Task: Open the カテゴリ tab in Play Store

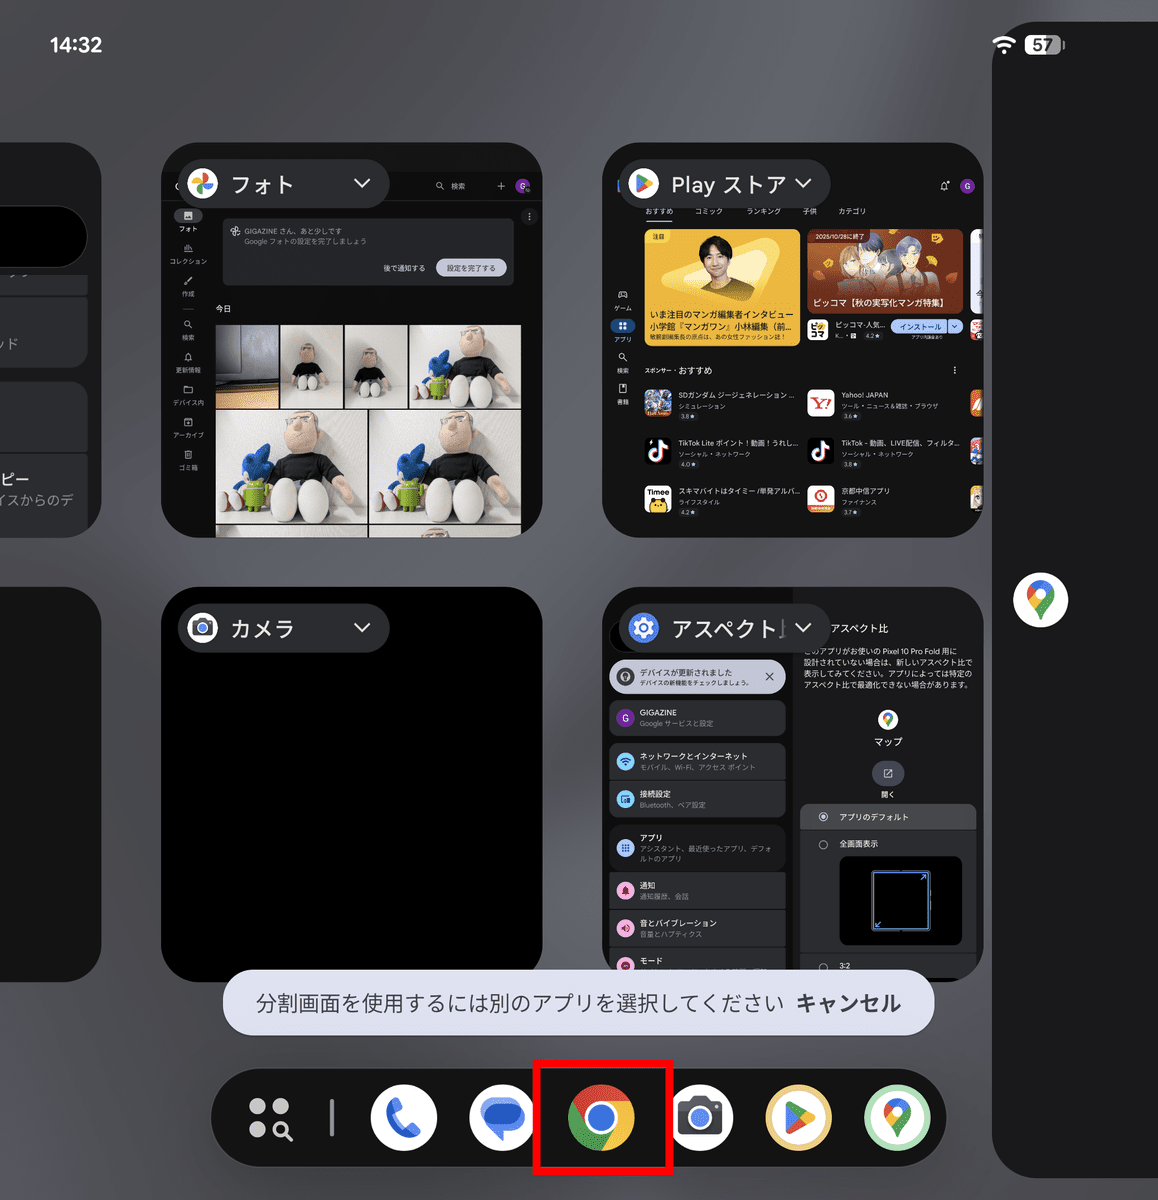Action: (x=852, y=211)
